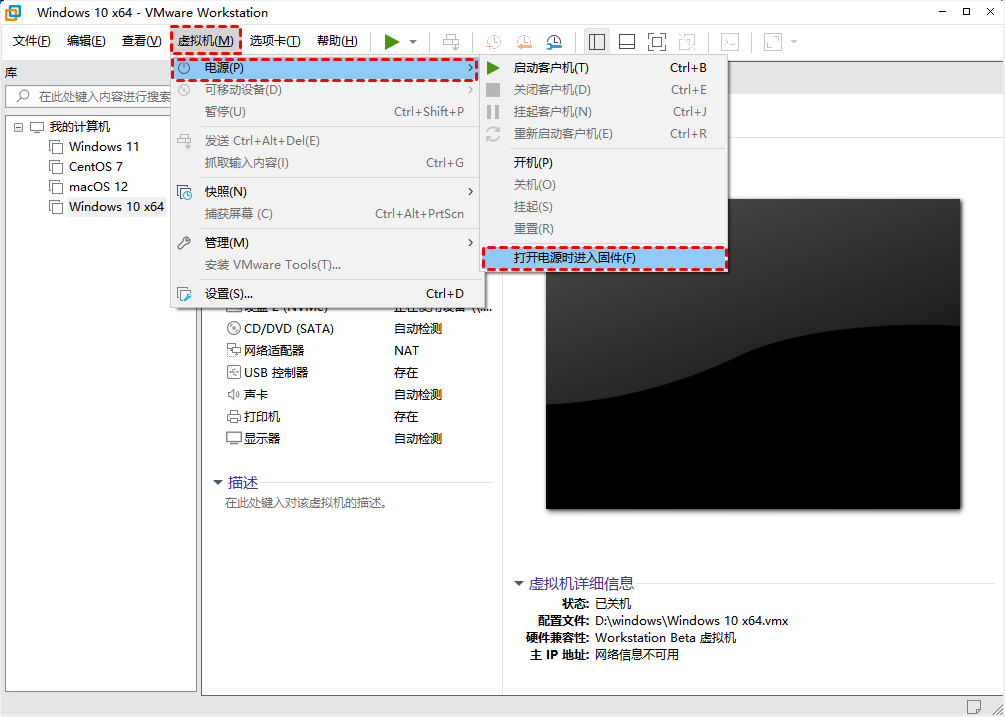Toggle the show library sidebar icon

597,42
